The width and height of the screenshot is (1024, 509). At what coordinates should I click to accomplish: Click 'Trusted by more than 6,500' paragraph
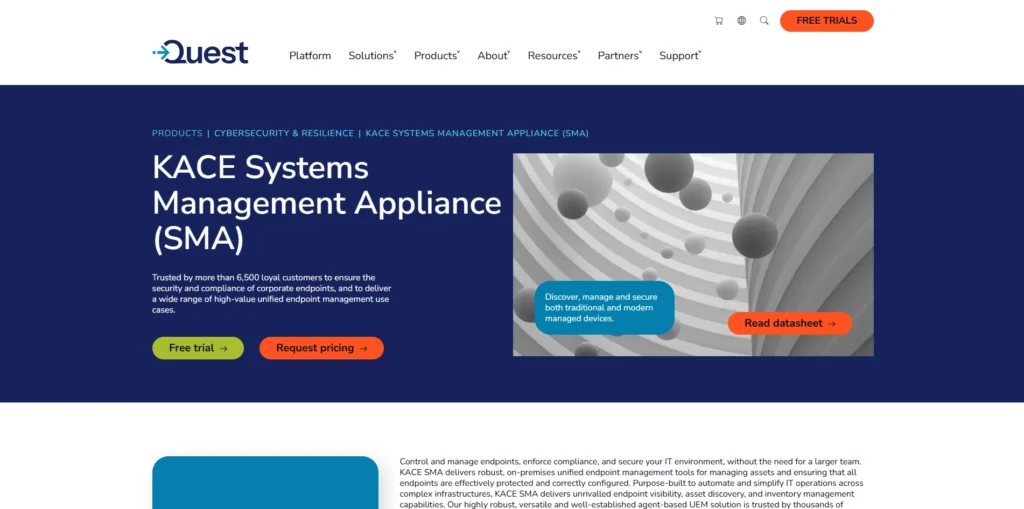click(x=271, y=294)
